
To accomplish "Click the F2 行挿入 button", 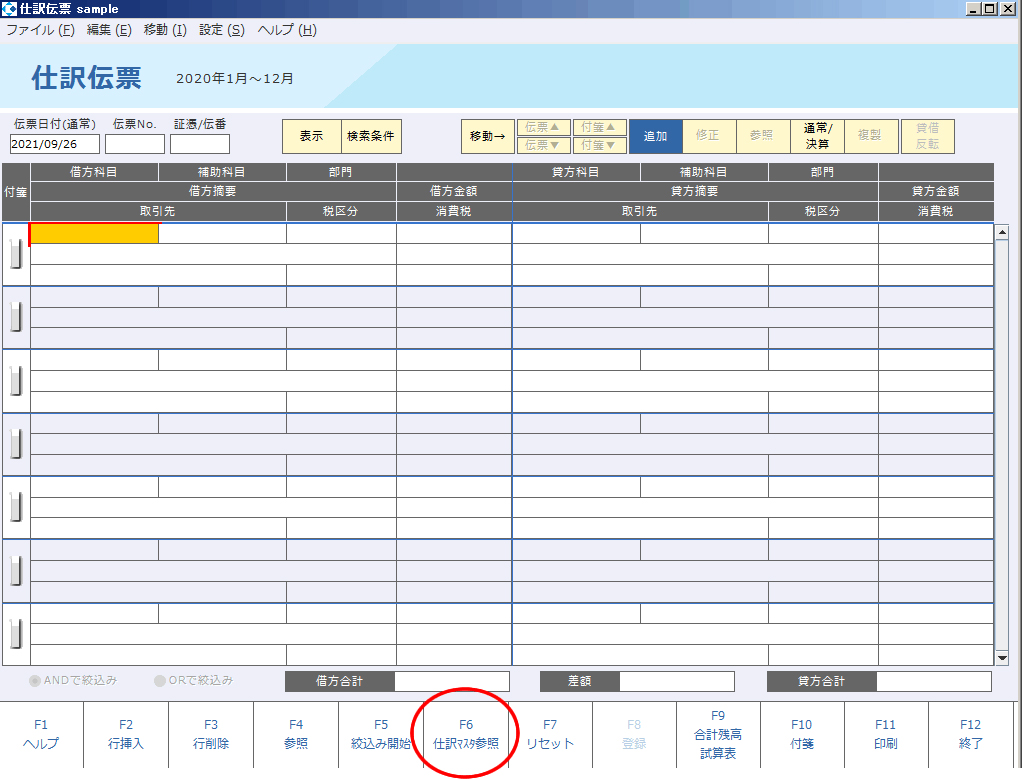I will 126,735.
